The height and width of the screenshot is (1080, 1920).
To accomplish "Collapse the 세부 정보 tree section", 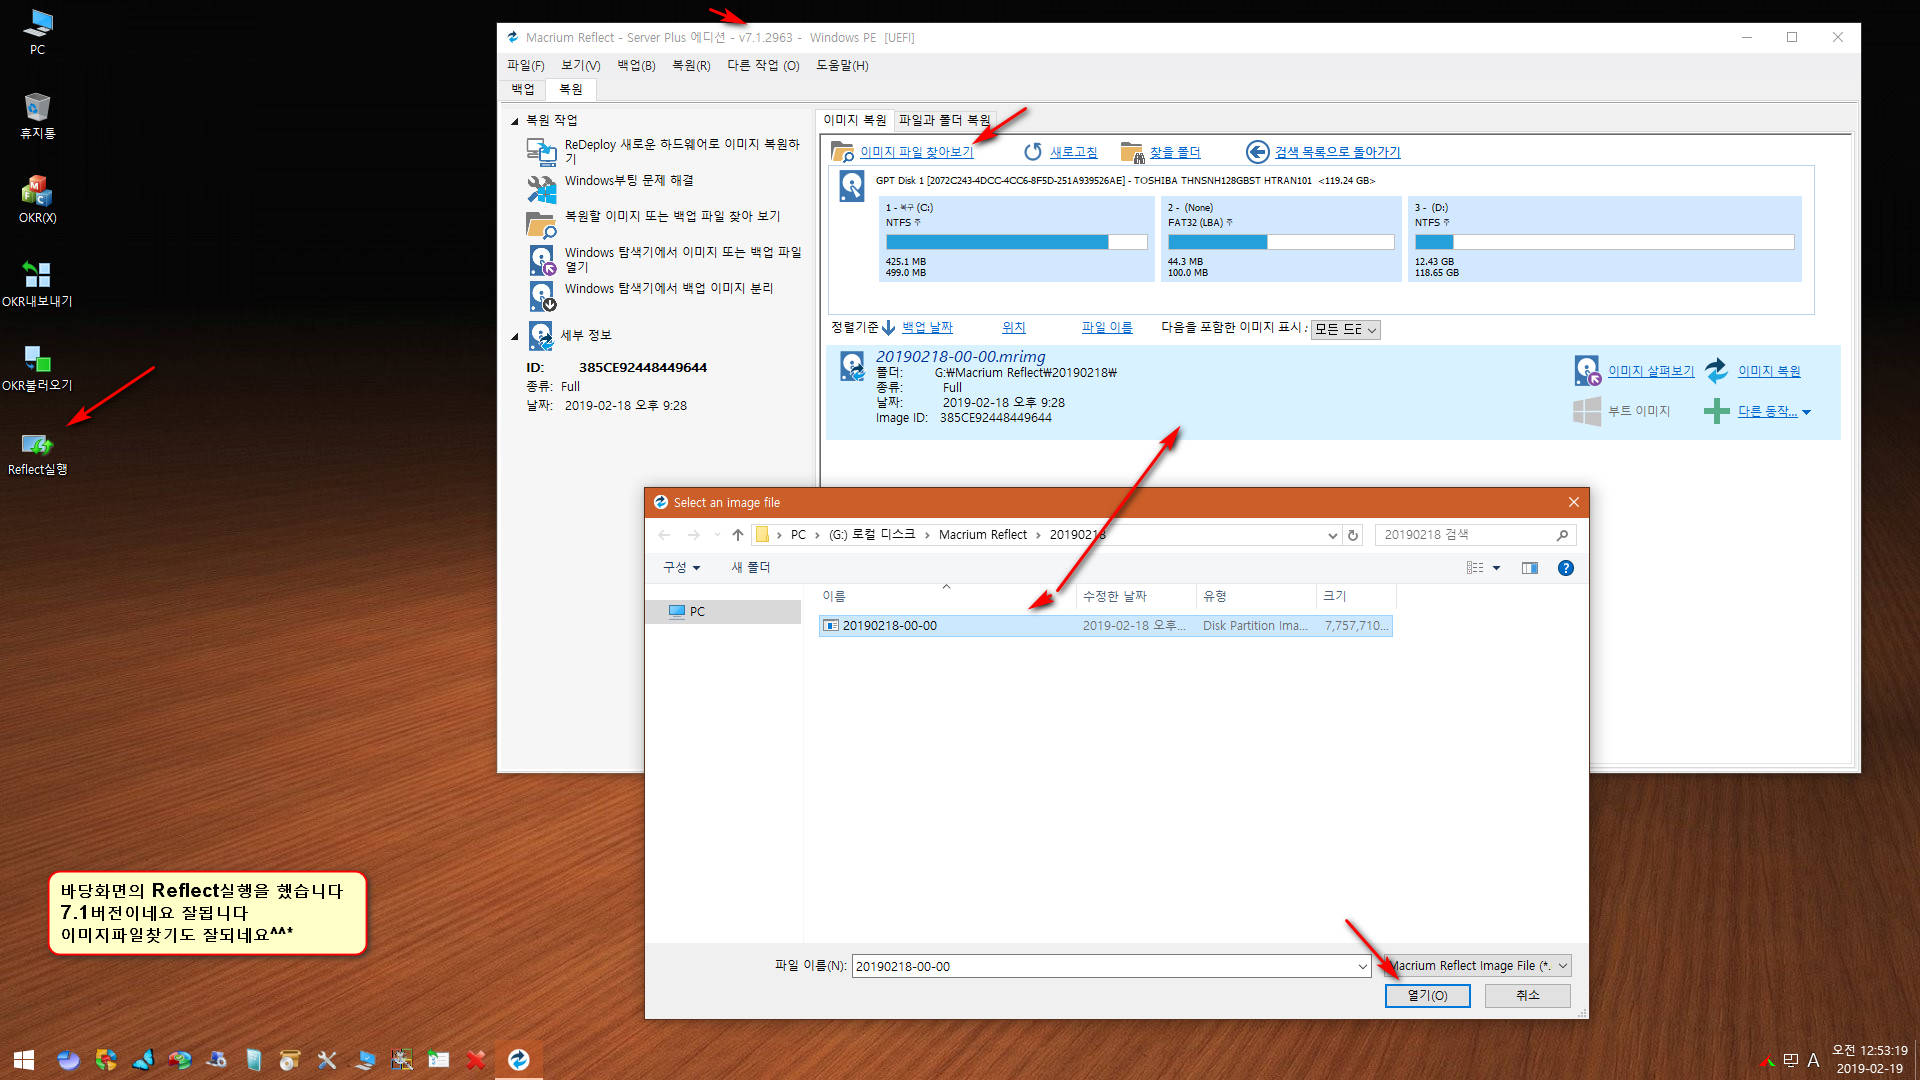I will 515,337.
